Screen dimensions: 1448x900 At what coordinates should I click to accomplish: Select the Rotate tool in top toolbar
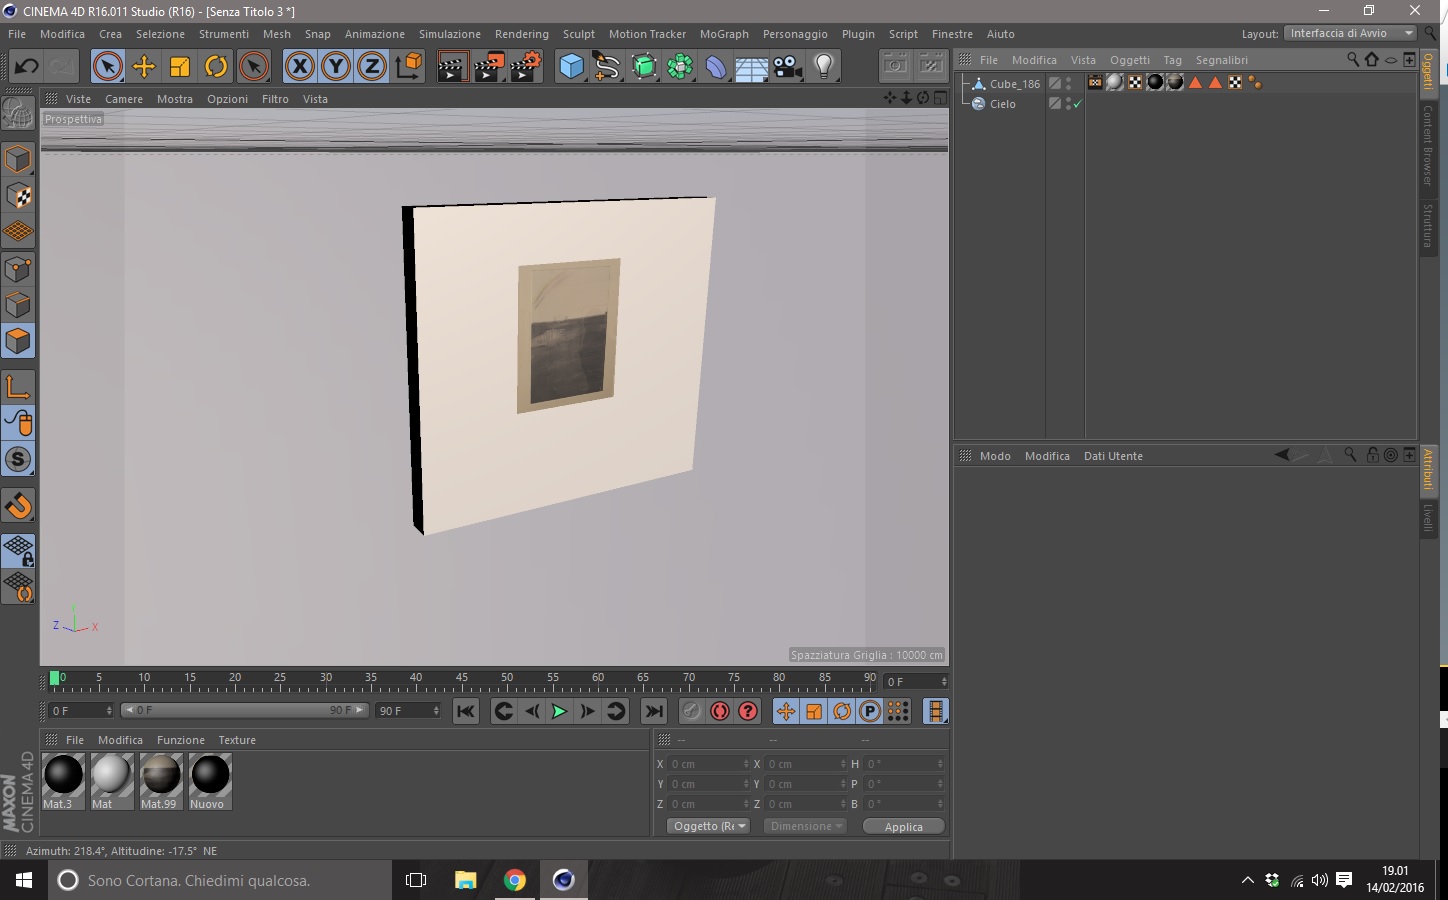point(216,67)
